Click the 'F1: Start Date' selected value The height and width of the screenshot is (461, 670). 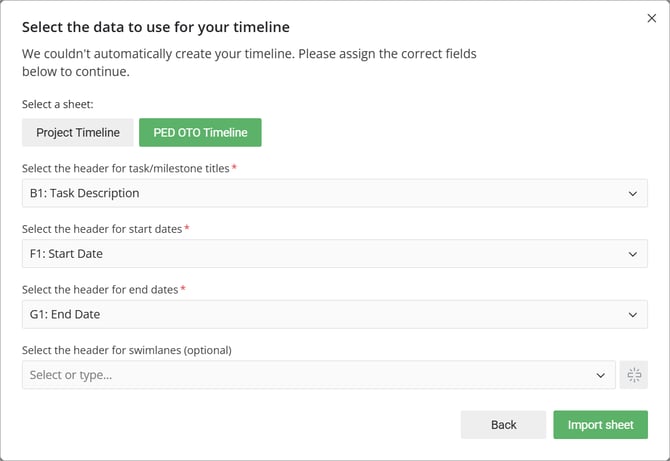66,254
